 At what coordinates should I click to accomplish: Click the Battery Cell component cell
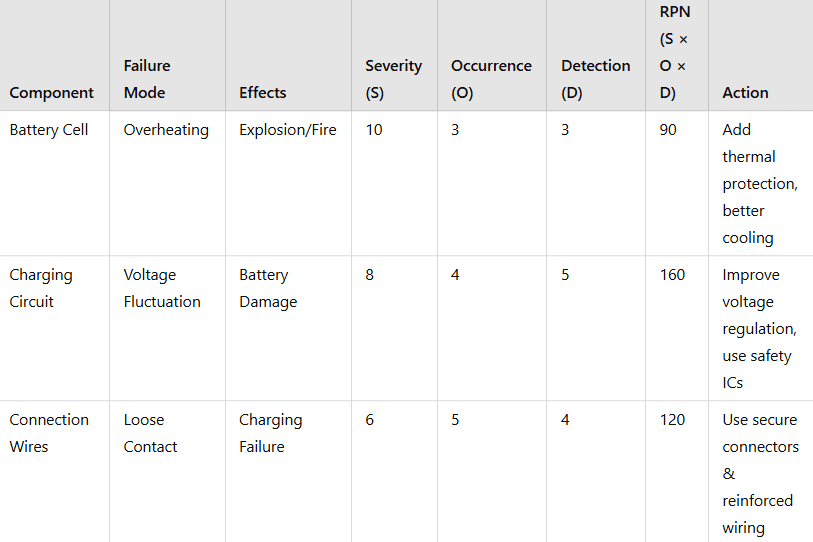49,130
